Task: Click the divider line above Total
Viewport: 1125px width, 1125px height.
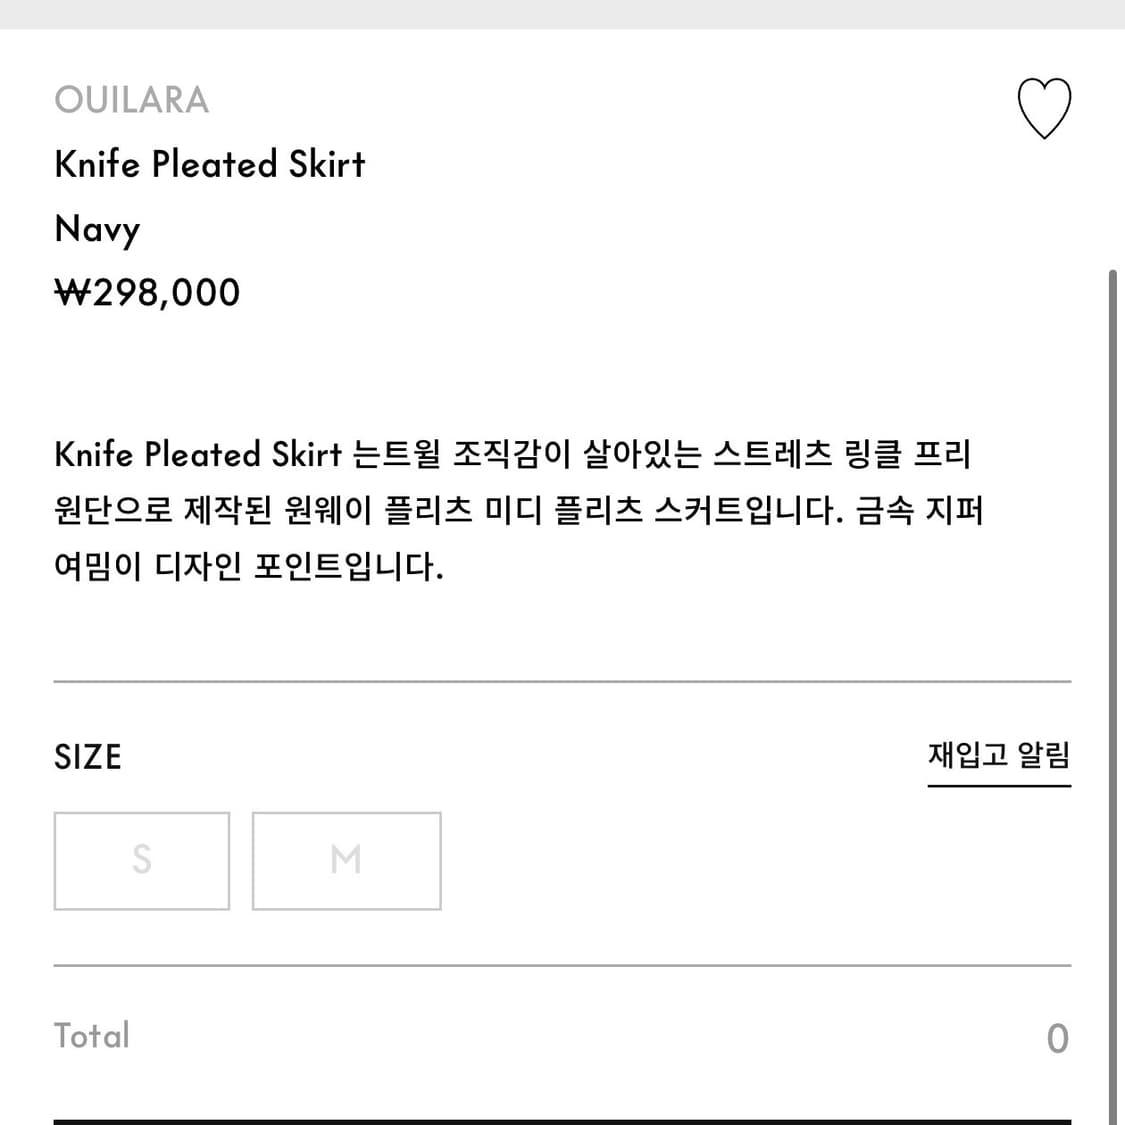Action: 562,966
